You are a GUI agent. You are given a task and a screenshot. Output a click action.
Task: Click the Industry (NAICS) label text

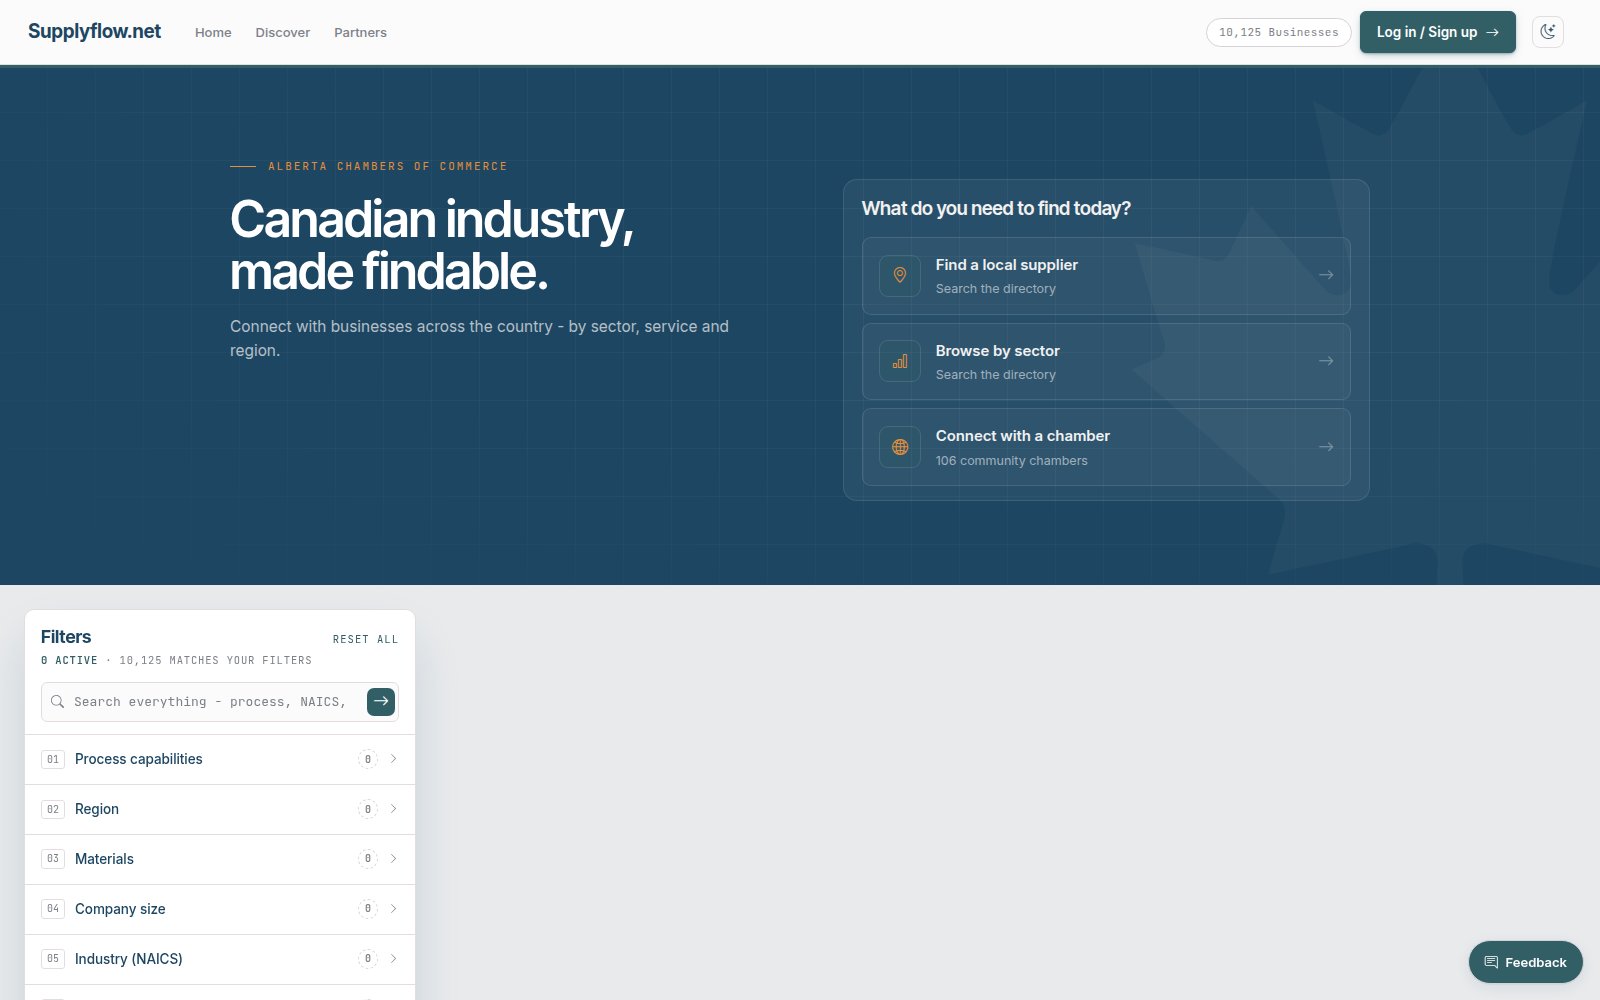click(x=129, y=959)
